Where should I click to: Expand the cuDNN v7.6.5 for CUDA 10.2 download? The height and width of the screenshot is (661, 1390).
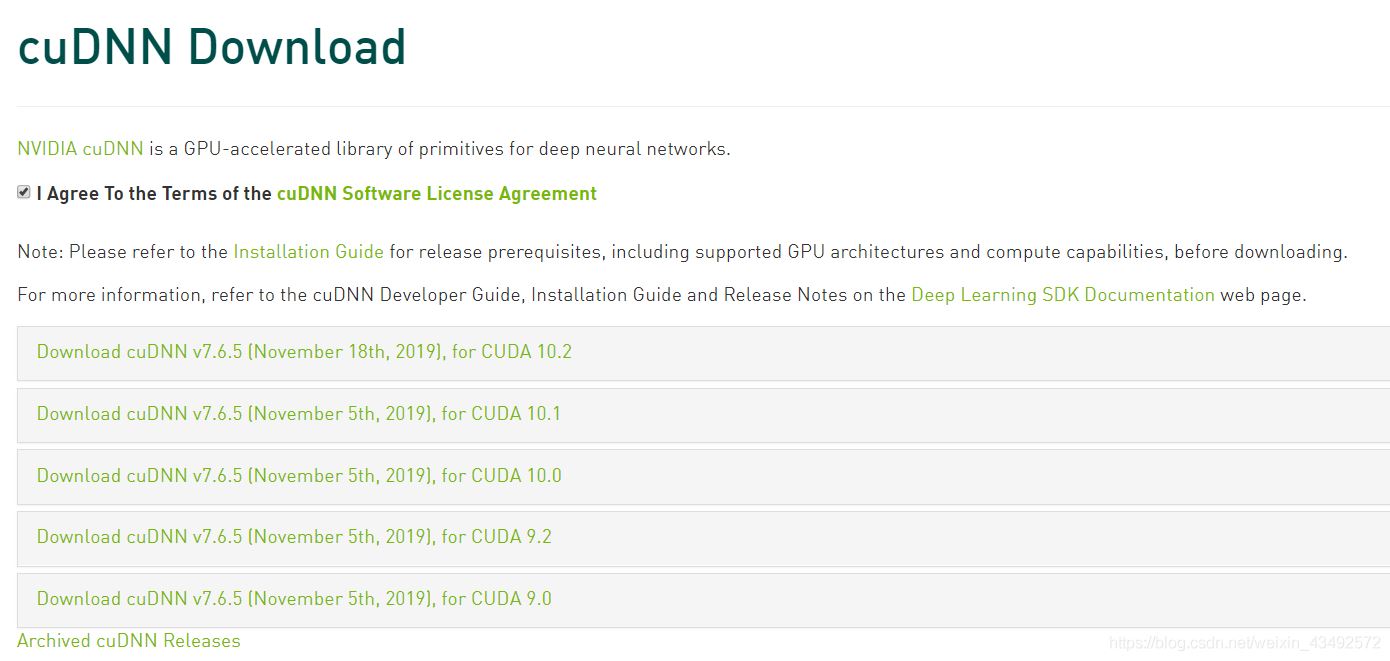point(304,352)
